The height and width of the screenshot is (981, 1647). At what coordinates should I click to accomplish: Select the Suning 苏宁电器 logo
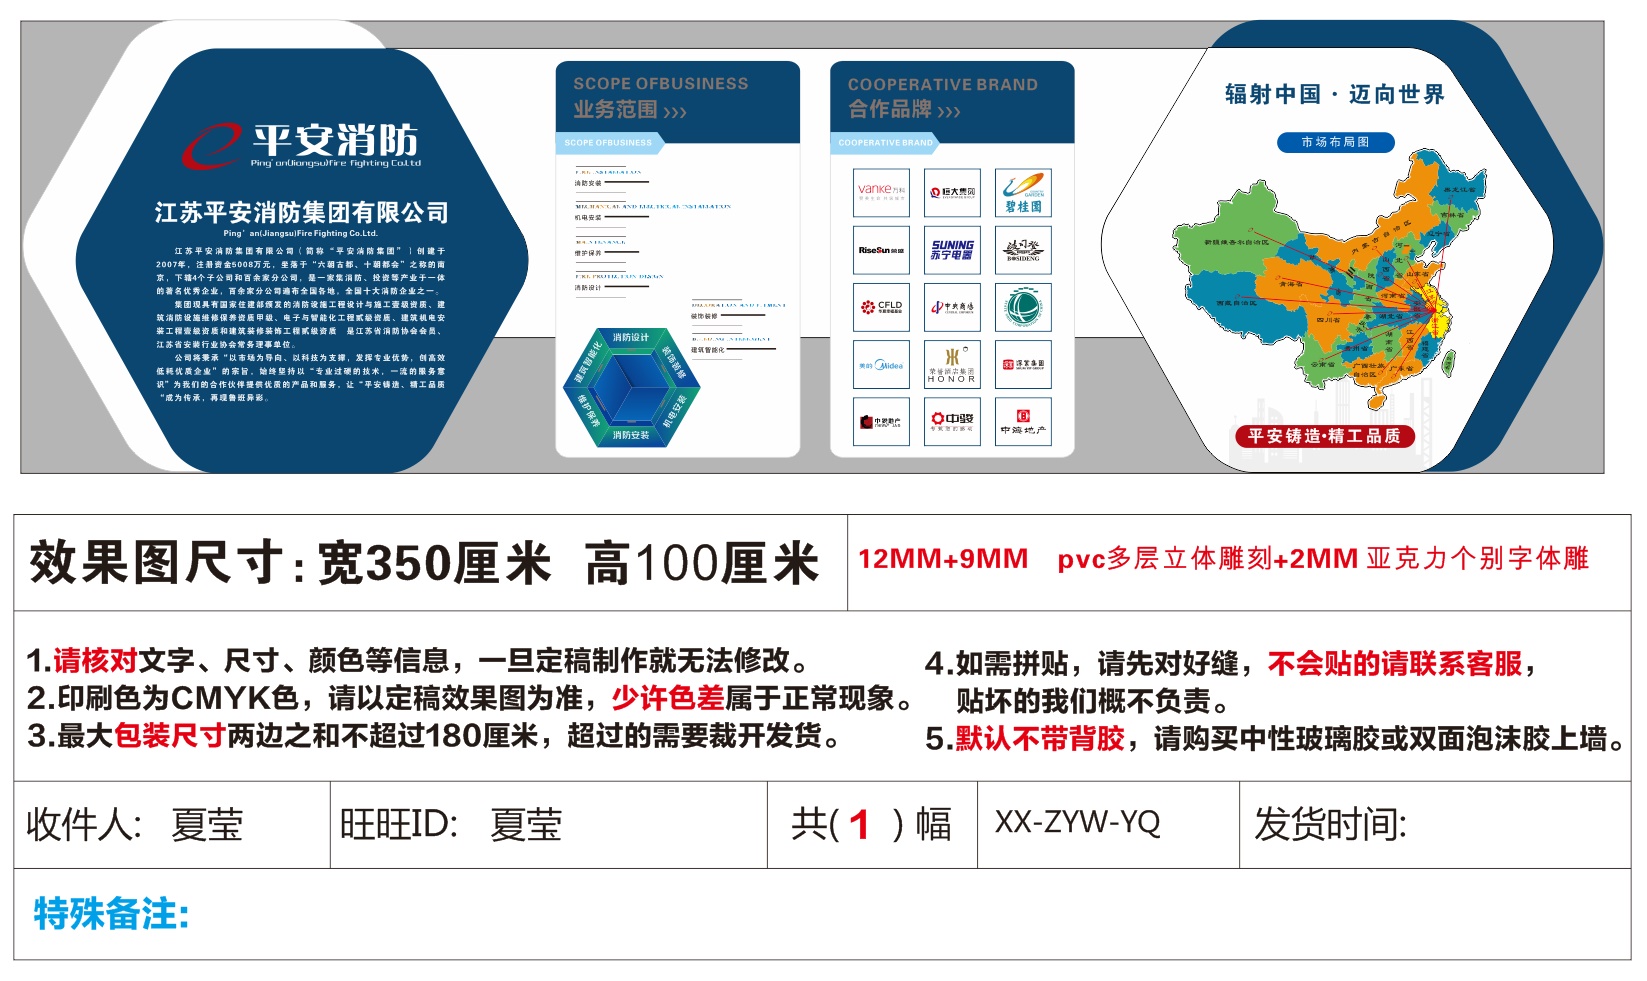[952, 250]
